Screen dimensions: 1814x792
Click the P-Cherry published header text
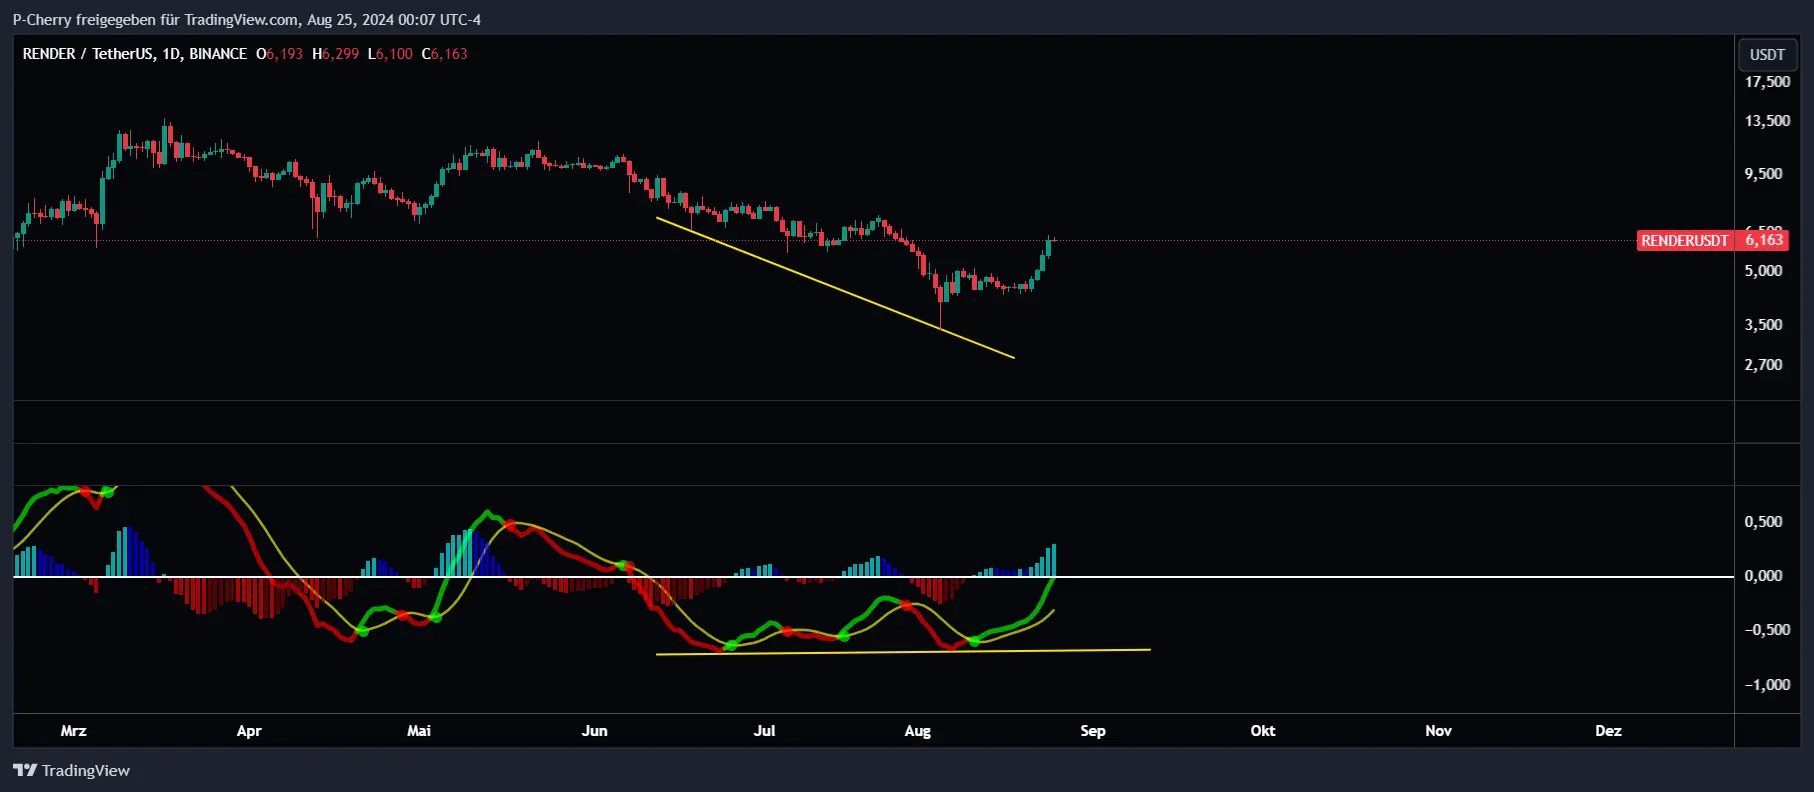coord(246,19)
